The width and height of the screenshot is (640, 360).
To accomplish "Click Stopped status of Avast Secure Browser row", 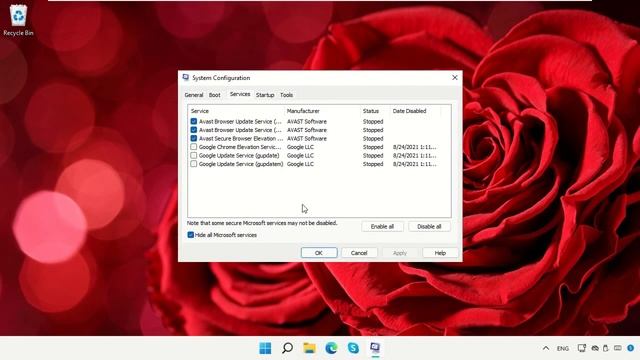I will point(373,139).
